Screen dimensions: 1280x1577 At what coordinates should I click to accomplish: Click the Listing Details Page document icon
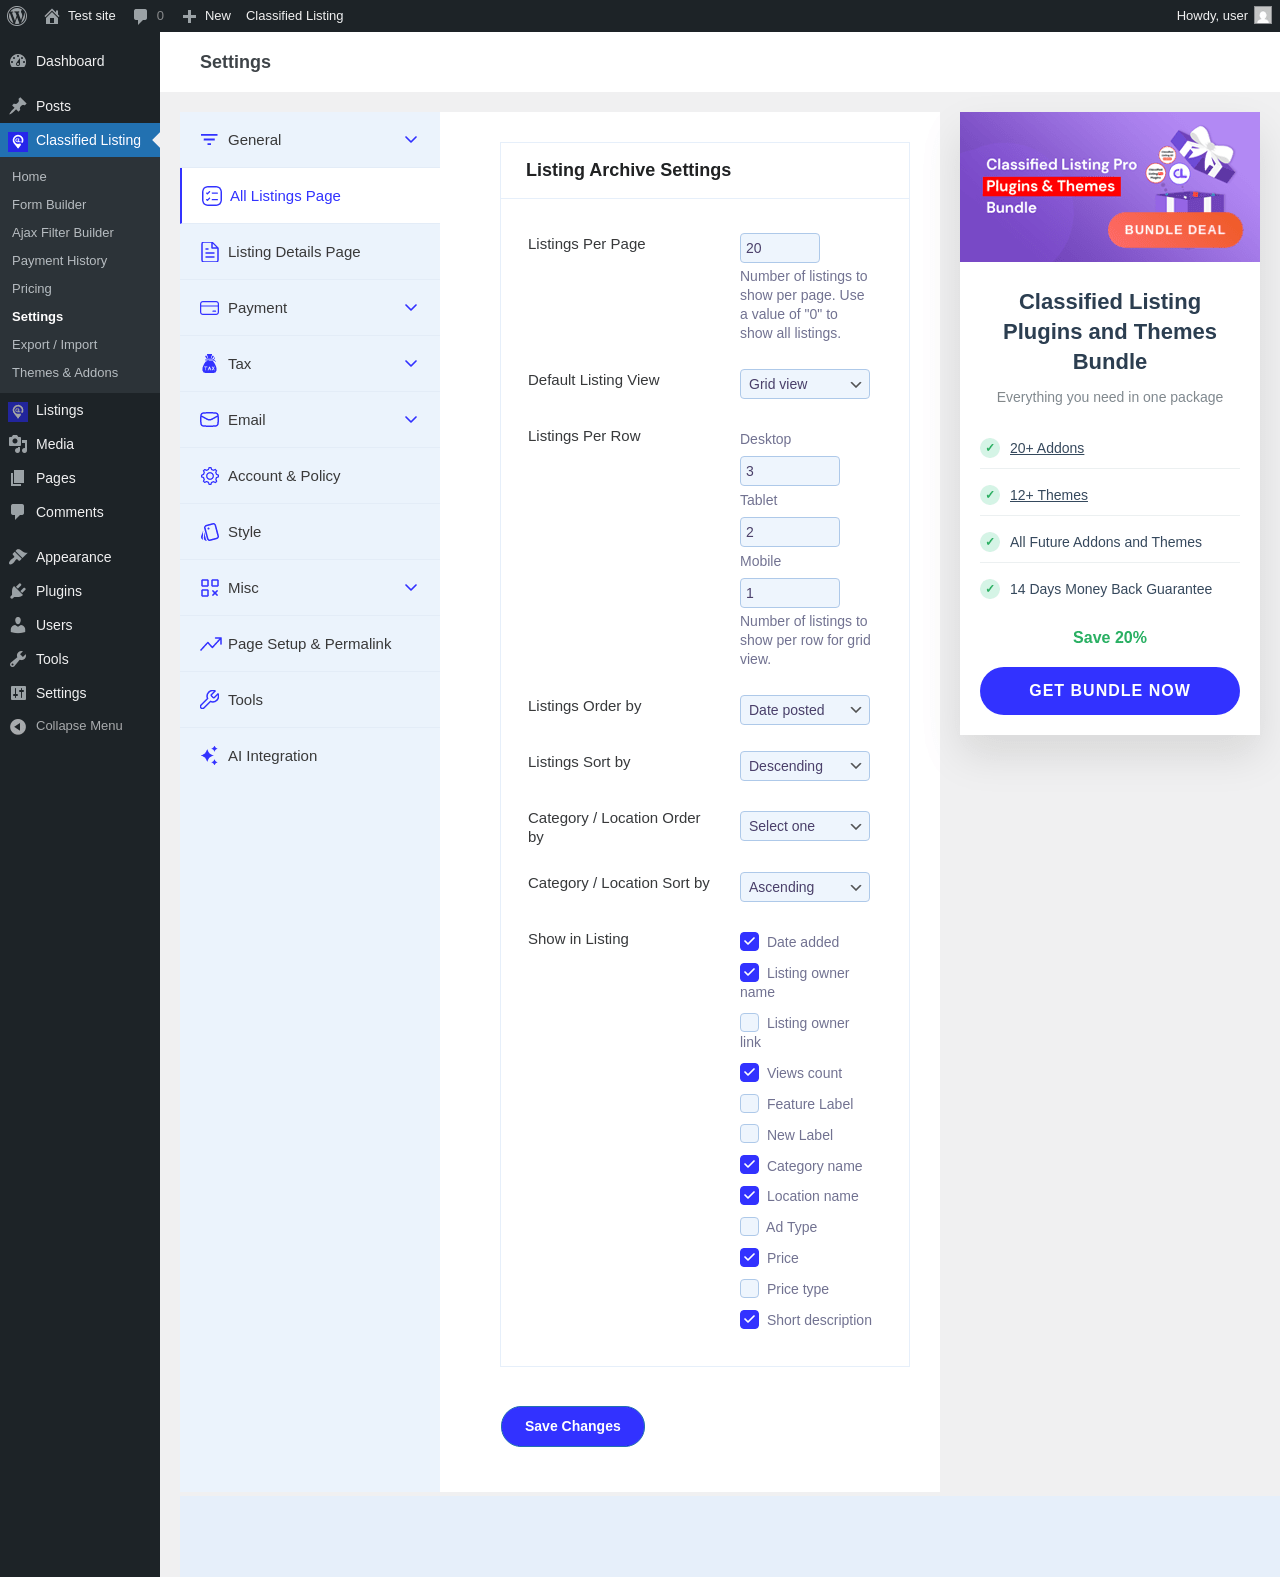tap(209, 252)
